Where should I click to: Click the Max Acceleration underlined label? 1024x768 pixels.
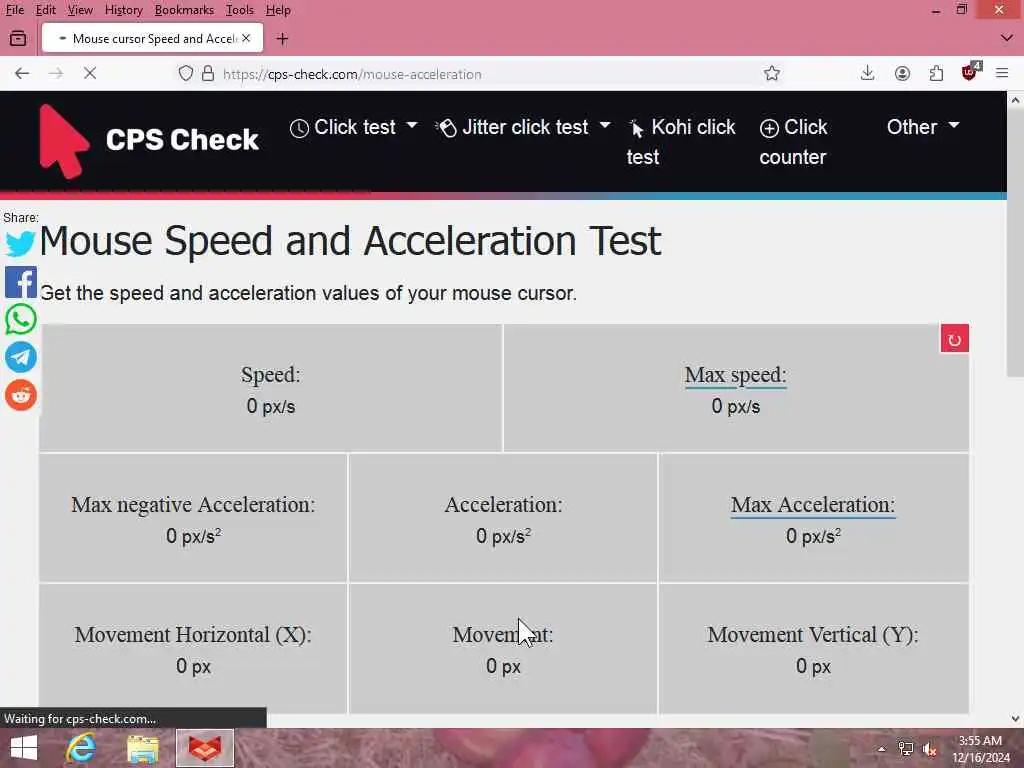click(812, 505)
